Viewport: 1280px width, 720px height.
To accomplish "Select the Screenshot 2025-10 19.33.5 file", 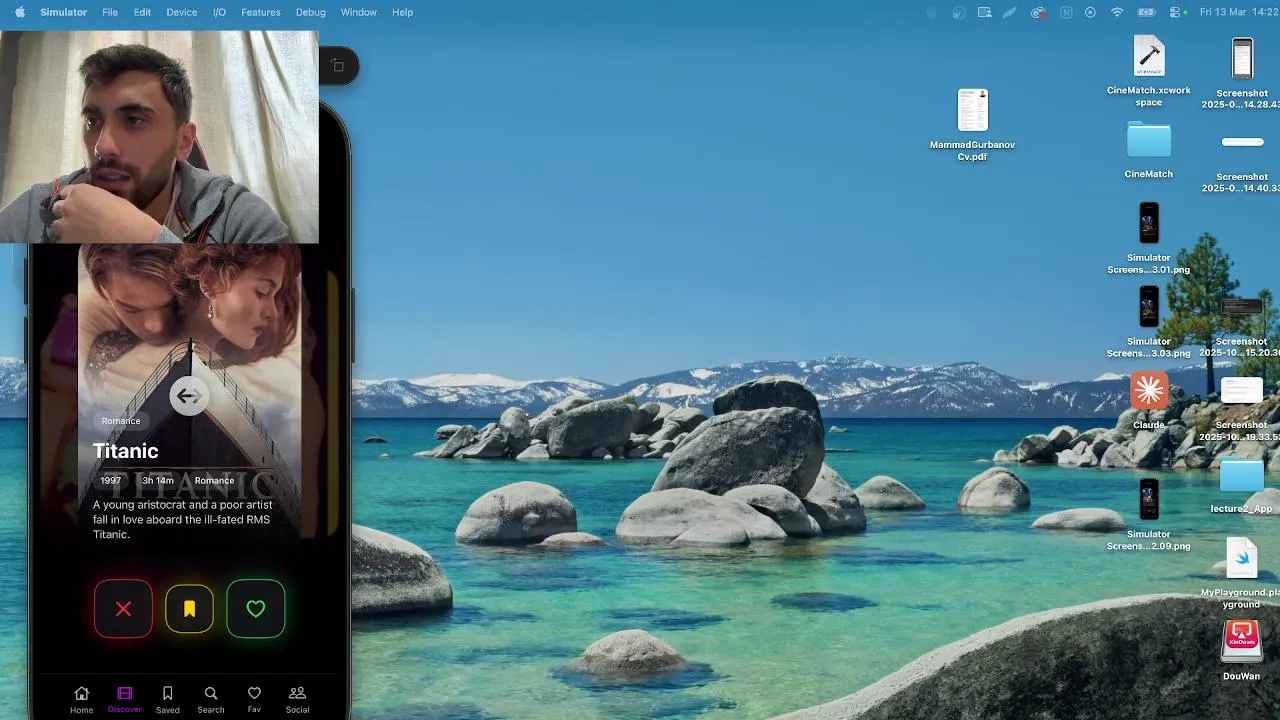I will (x=1242, y=408).
